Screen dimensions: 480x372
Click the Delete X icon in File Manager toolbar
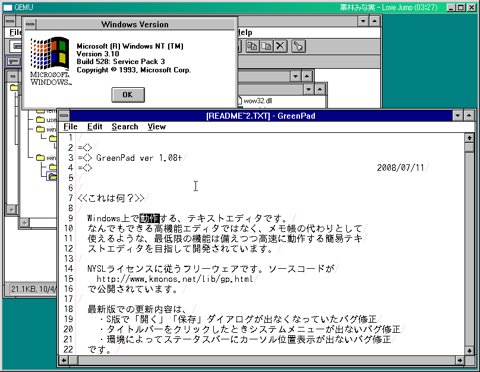click(281, 46)
